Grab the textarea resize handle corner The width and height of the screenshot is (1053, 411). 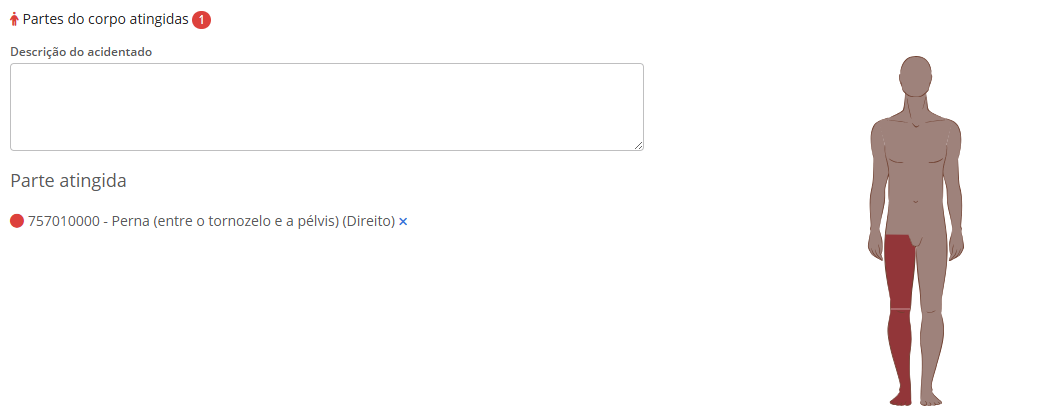coord(638,145)
